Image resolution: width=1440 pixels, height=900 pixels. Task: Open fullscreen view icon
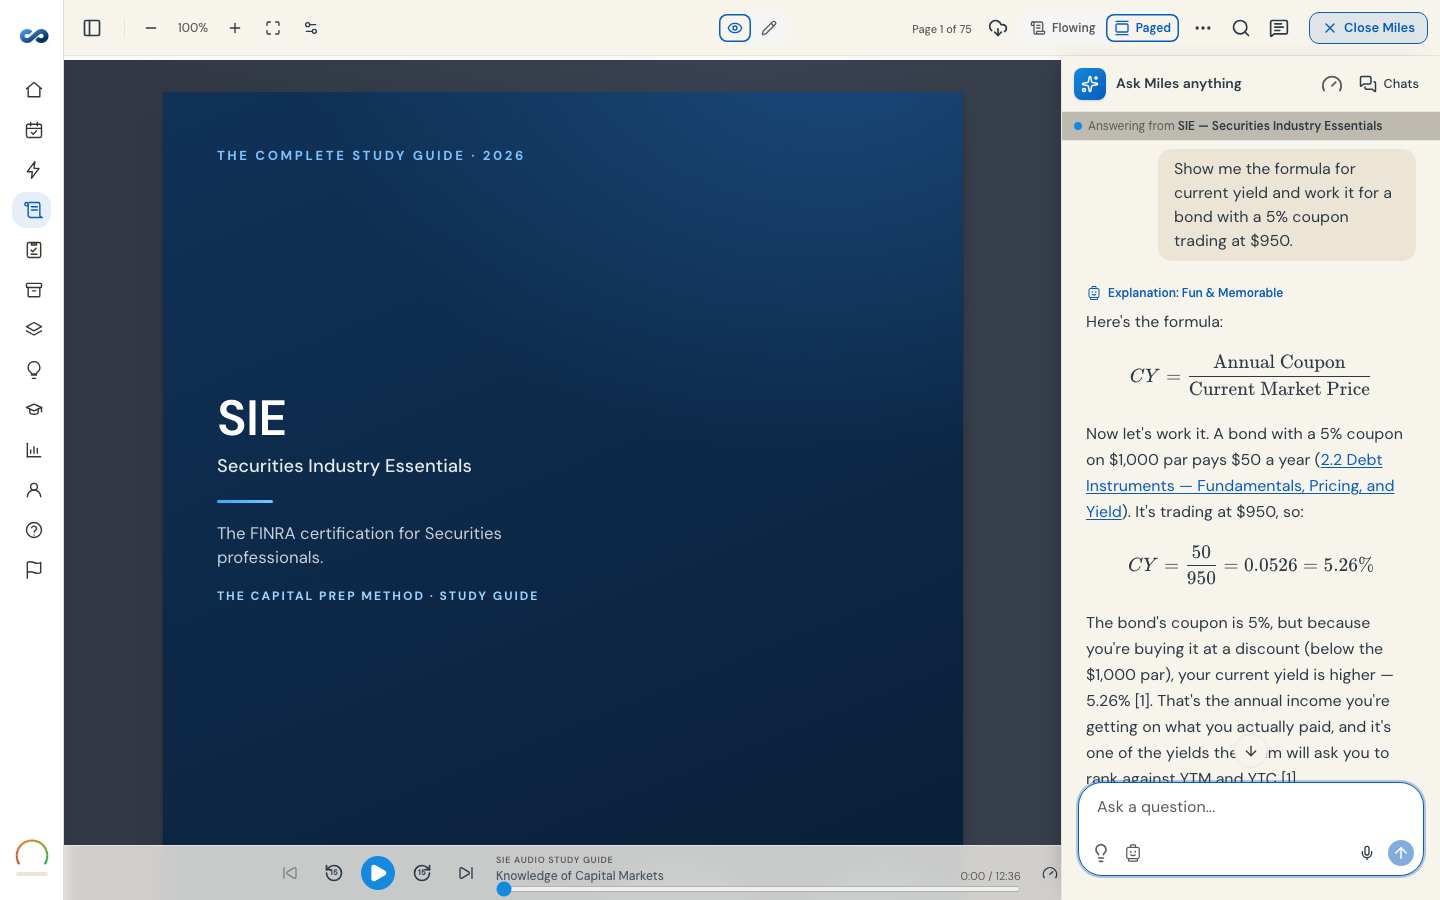click(x=273, y=28)
